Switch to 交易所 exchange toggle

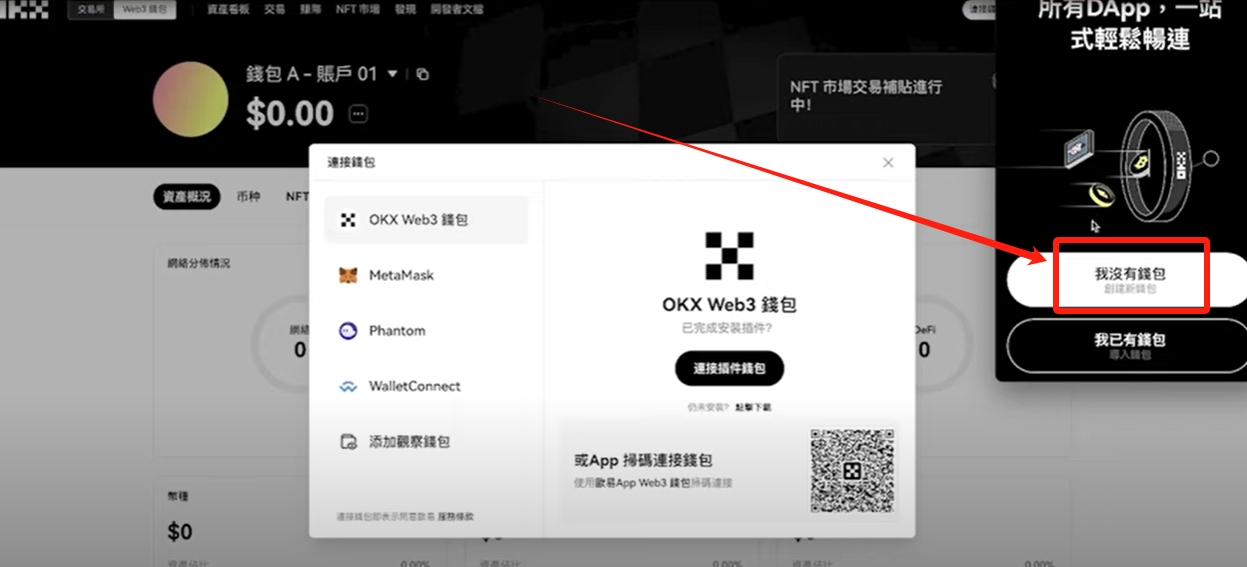point(90,10)
